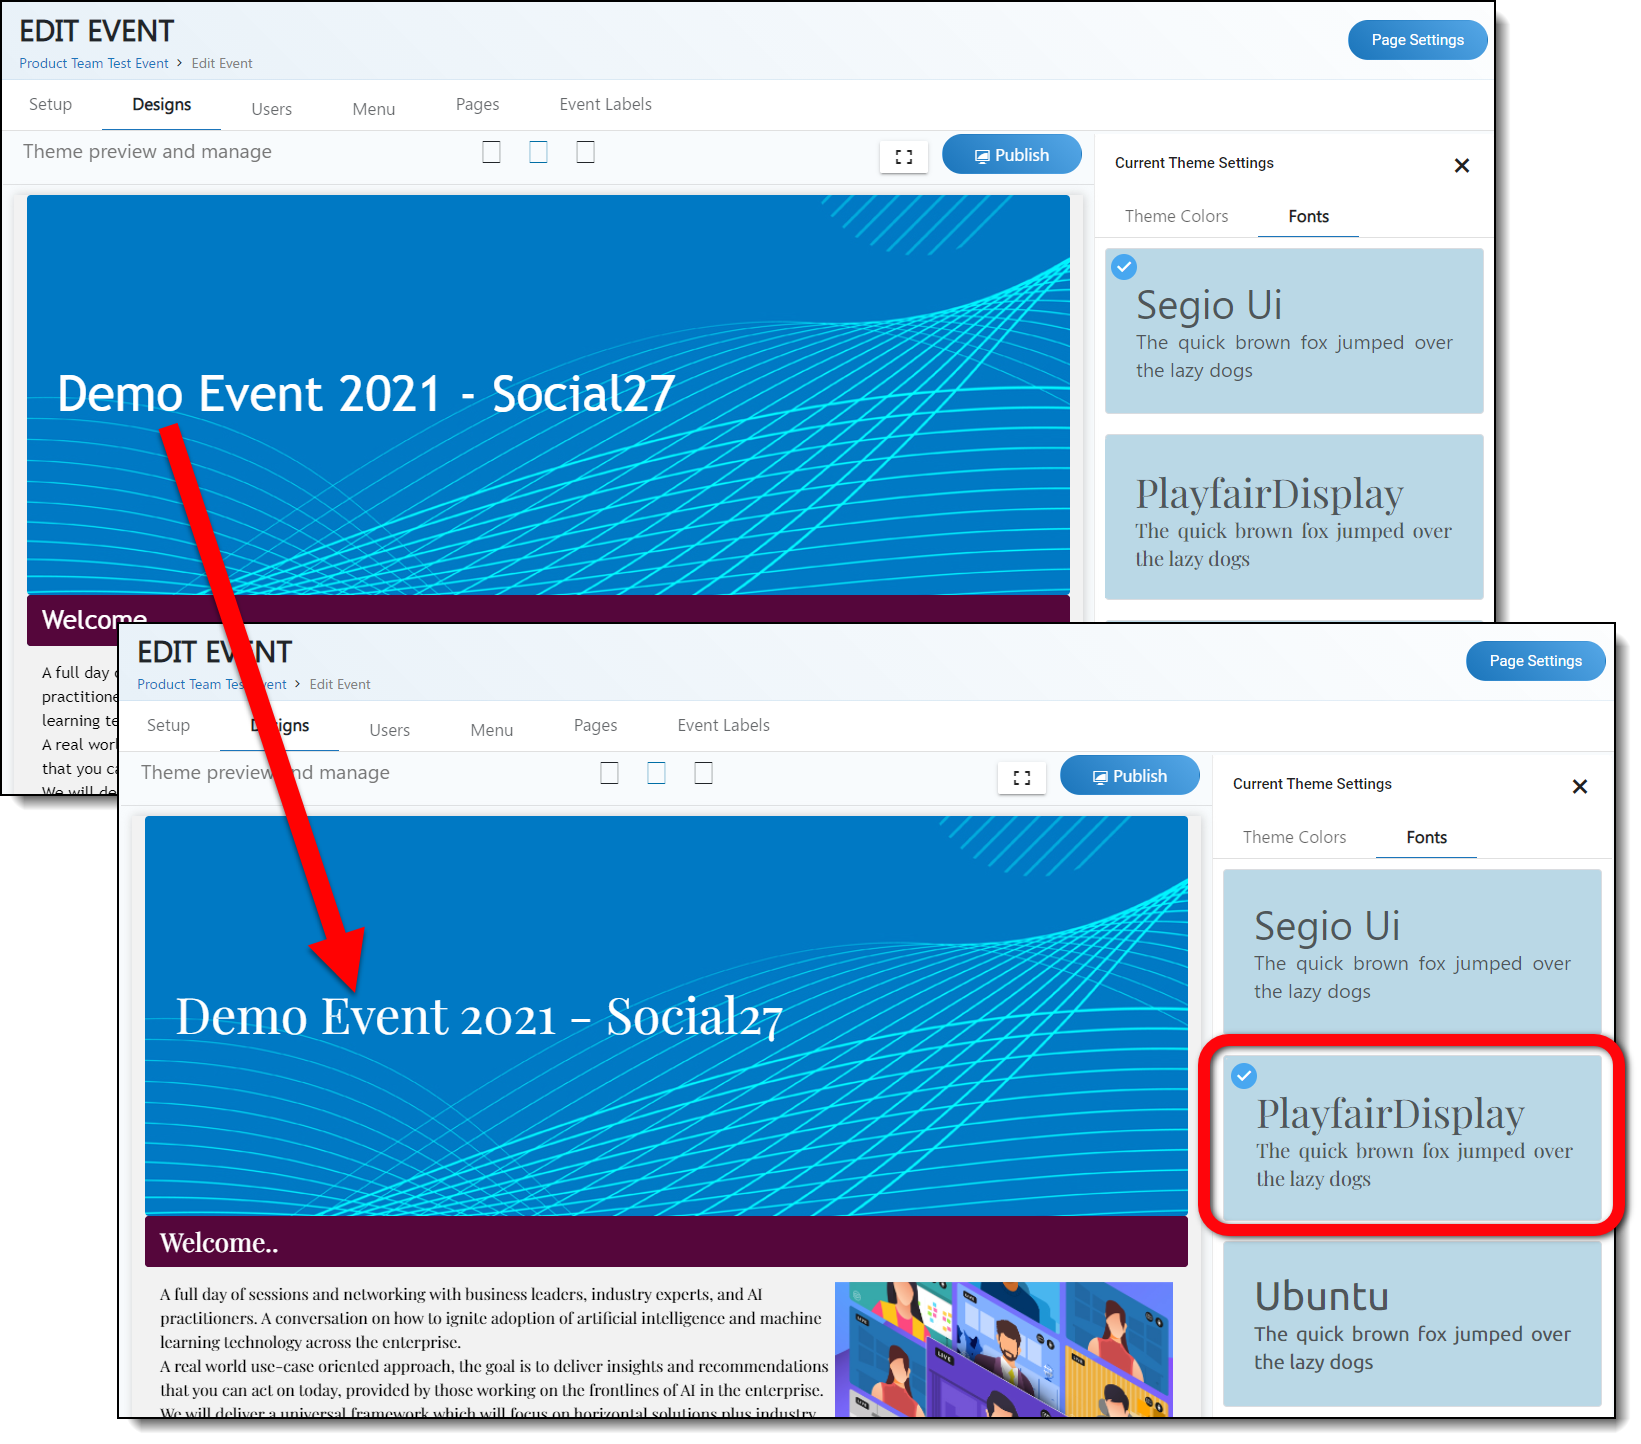Open the Event Labels tab in the upper window
Screen dimensions: 1641x1444
tap(605, 105)
